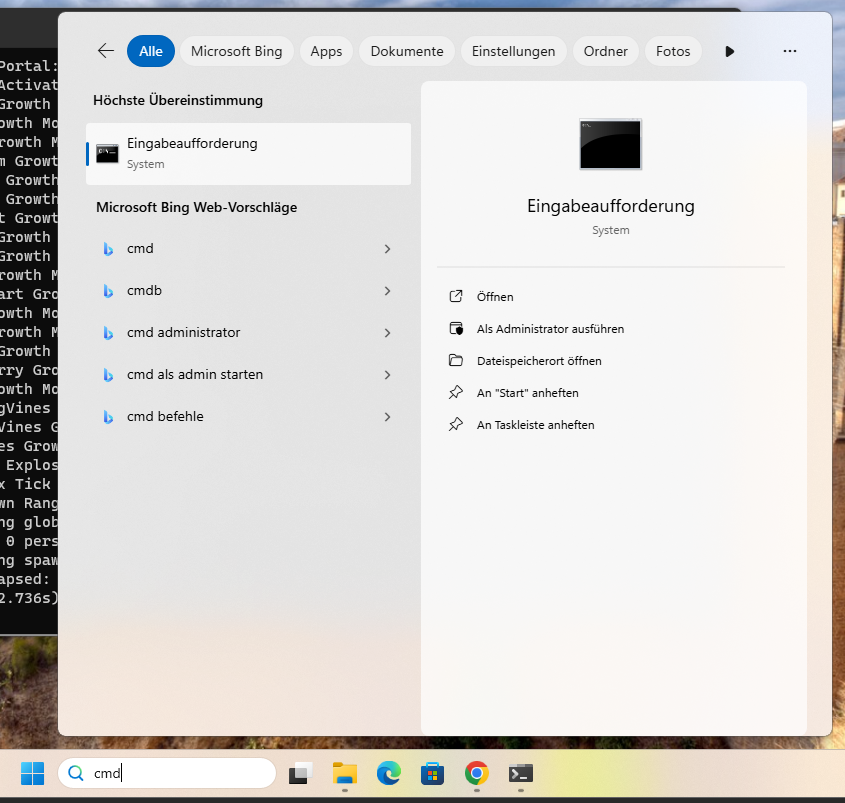845x803 pixels.
Task: Switch to the Apps filter tab
Action: (x=326, y=51)
